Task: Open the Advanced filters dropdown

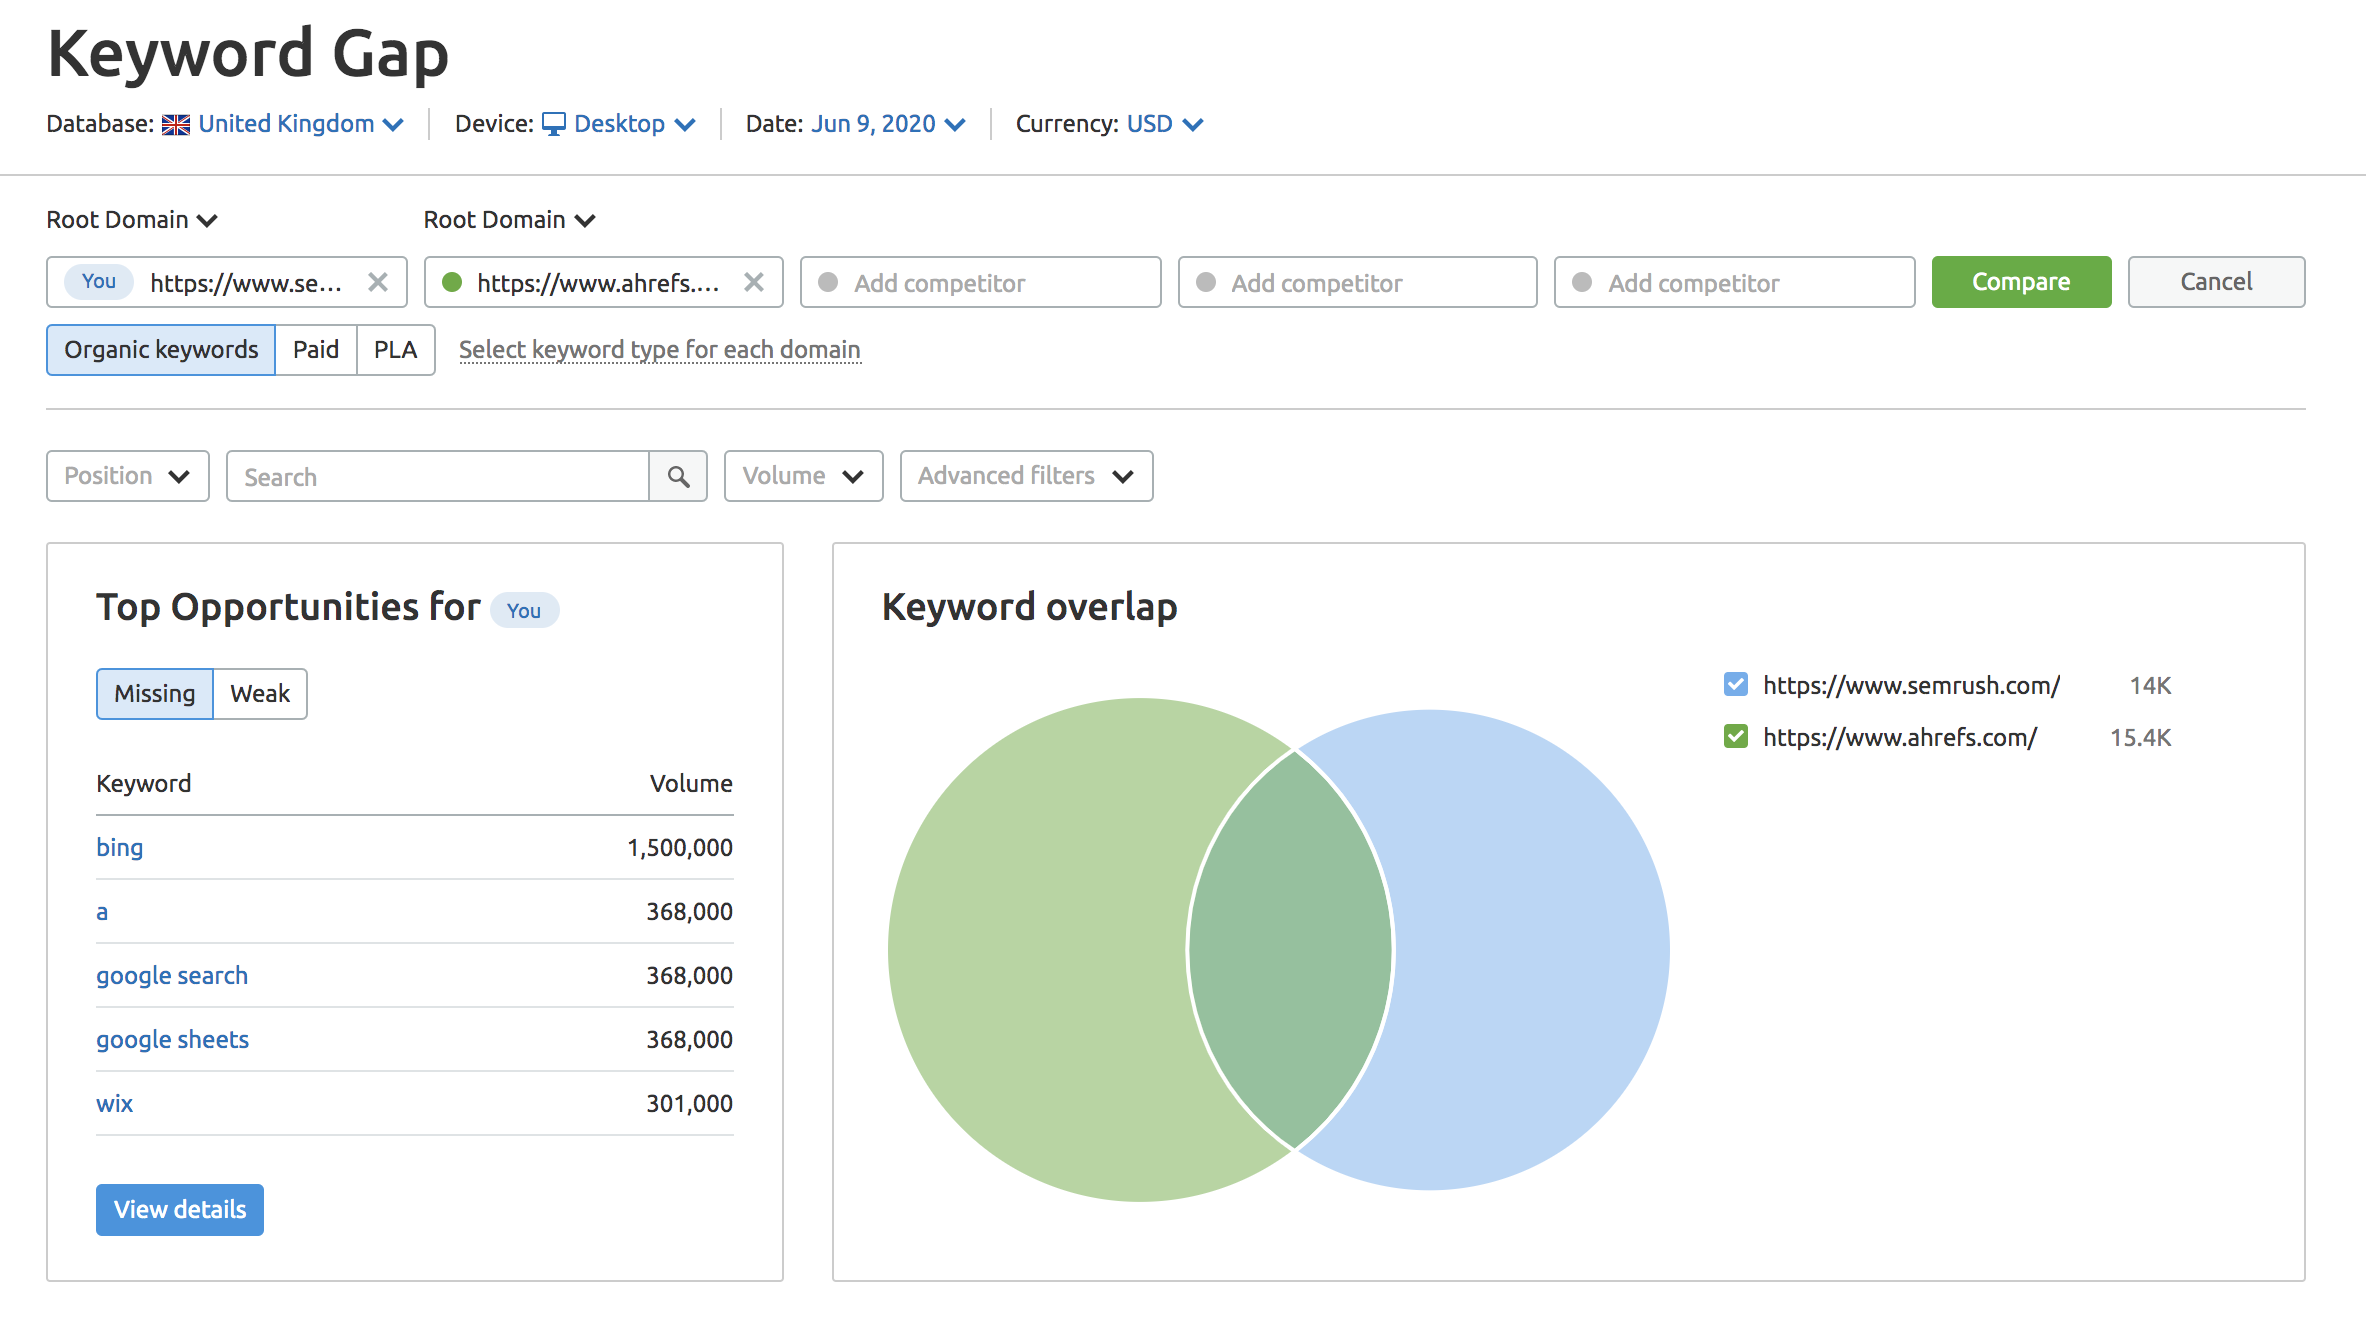Action: coord(1026,476)
